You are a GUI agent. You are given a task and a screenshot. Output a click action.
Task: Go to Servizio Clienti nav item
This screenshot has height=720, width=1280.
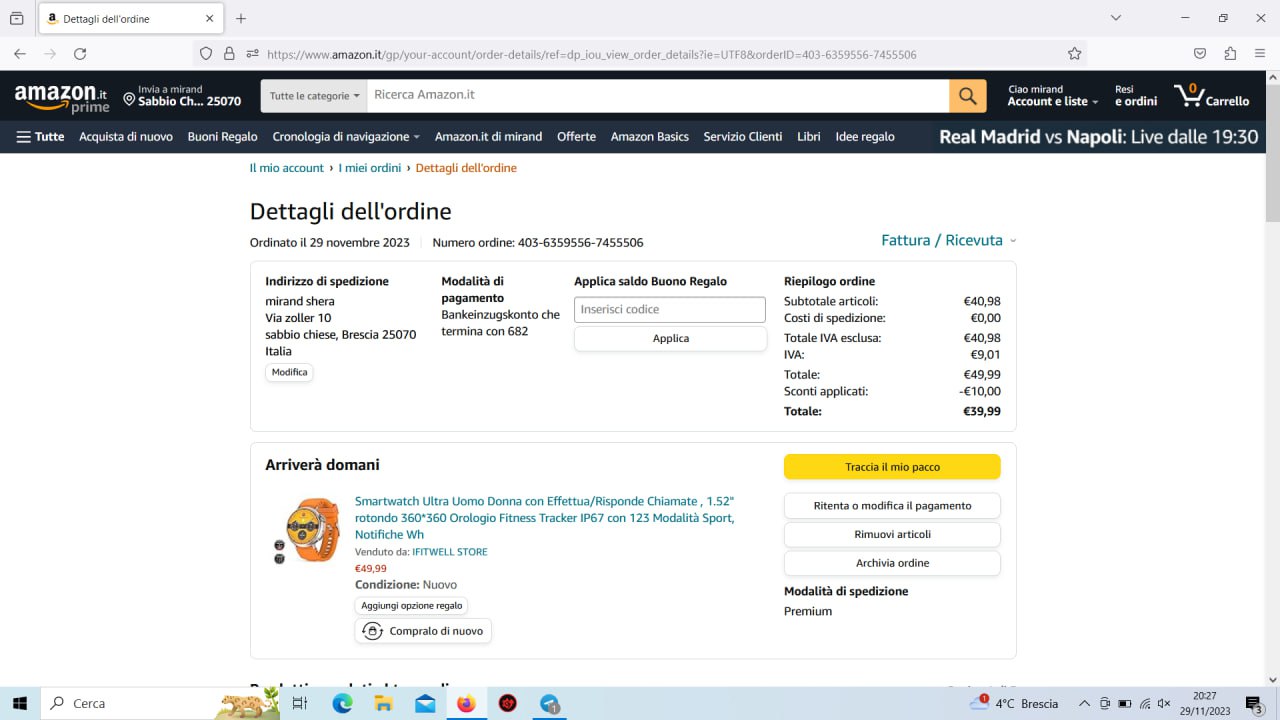coord(742,137)
